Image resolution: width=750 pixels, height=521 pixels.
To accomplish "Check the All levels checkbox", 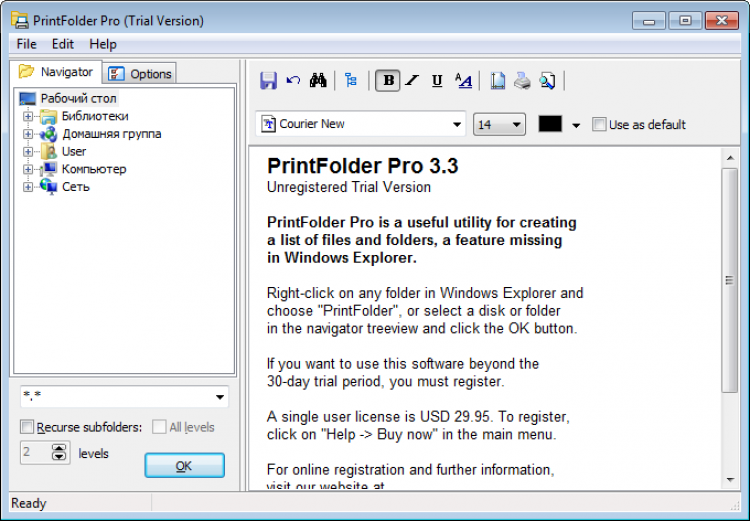I will [x=159, y=427].
